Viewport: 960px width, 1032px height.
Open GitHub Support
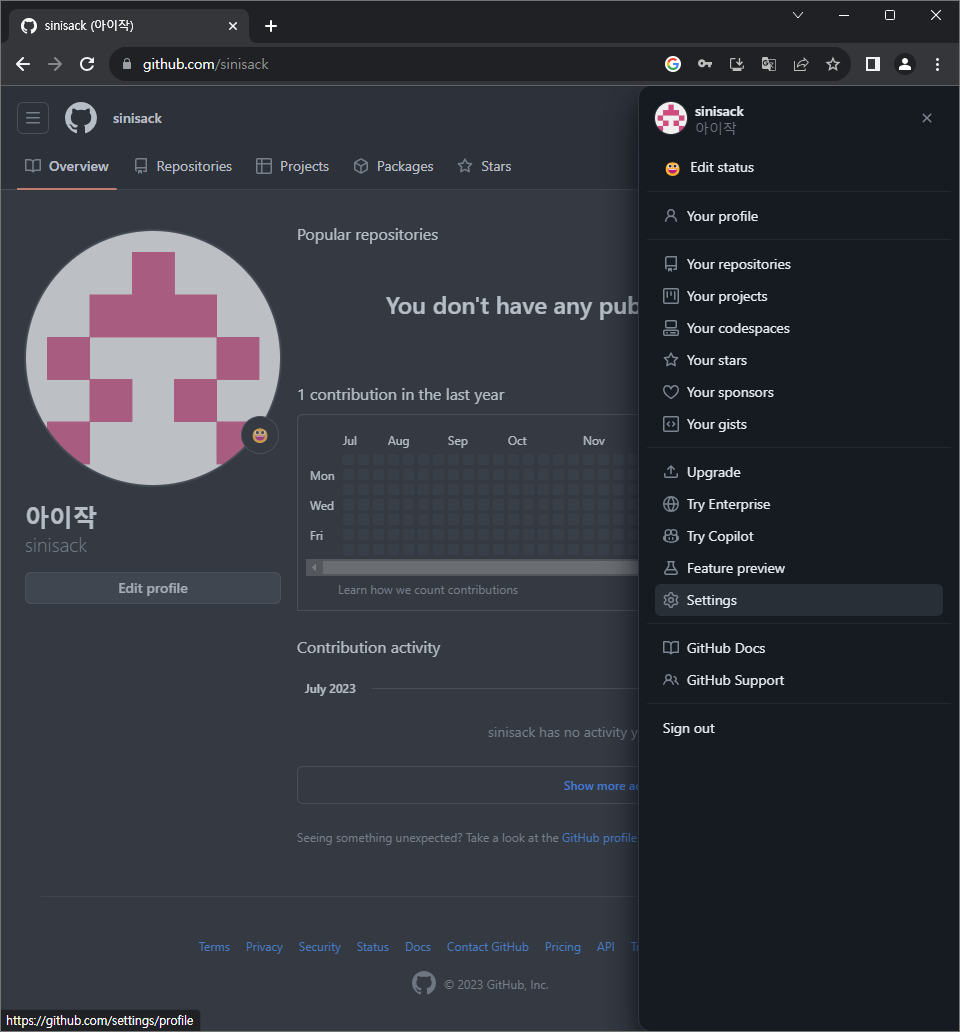tap(799, 681)
